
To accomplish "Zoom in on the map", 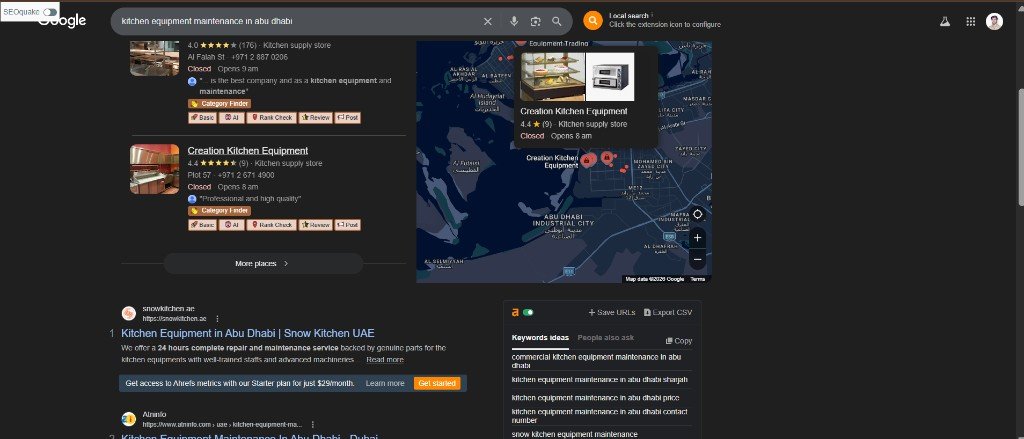I will click(697, 238).
